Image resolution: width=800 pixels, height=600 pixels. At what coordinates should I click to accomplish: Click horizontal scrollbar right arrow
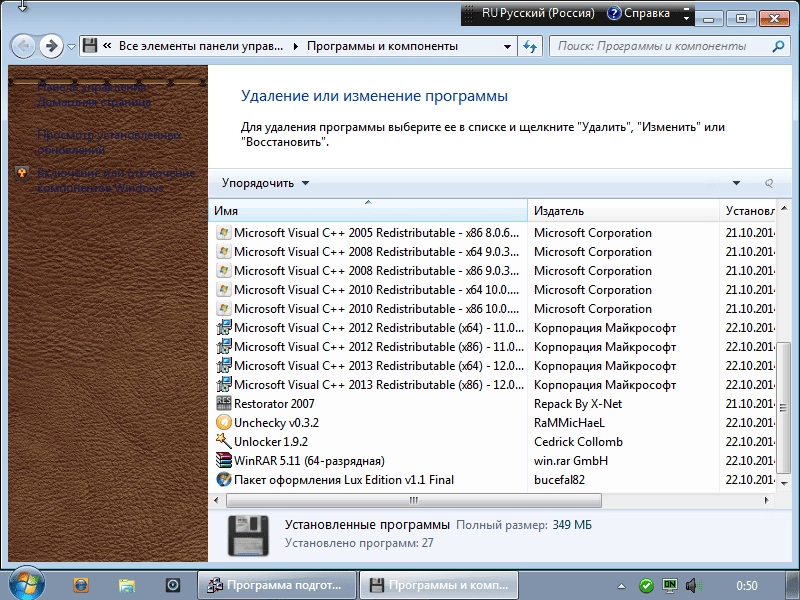click(x=767, y=501)
